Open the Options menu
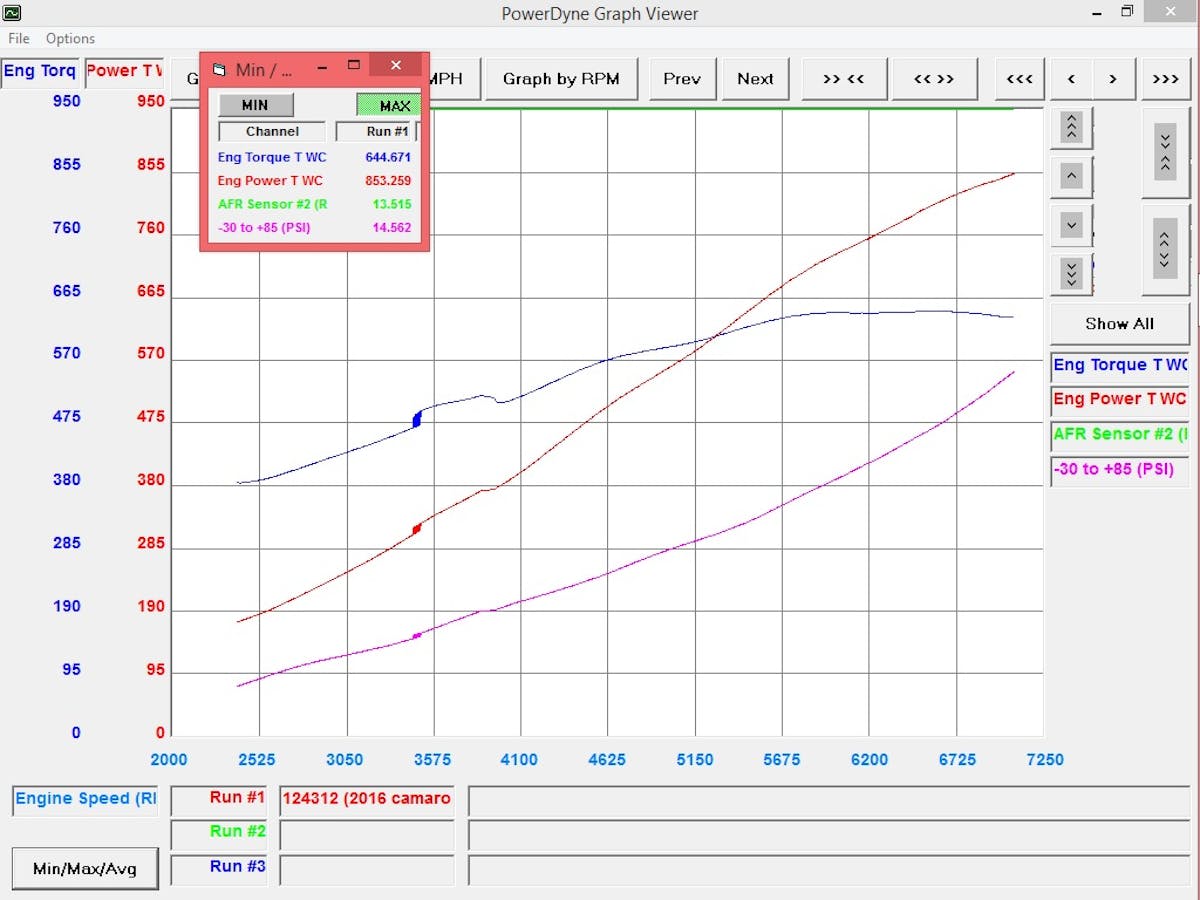 (x=70, y=39)
